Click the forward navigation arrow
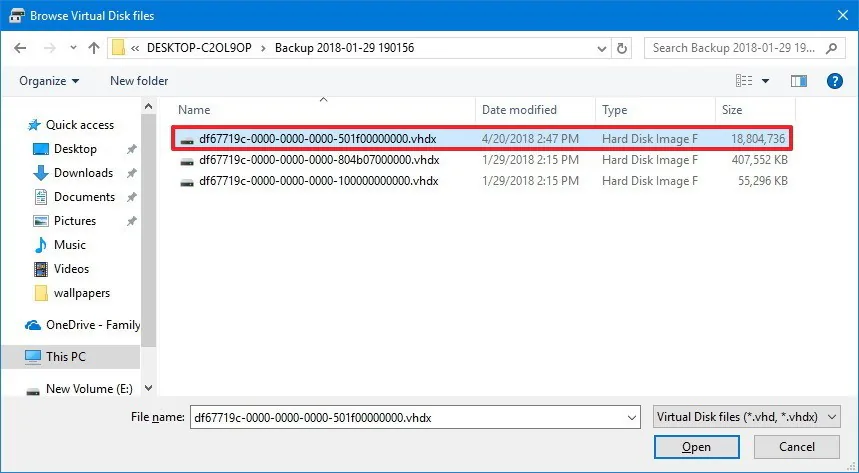Image resolution: width=859 pixels, height=473 pixels. (x=49, y=48)
